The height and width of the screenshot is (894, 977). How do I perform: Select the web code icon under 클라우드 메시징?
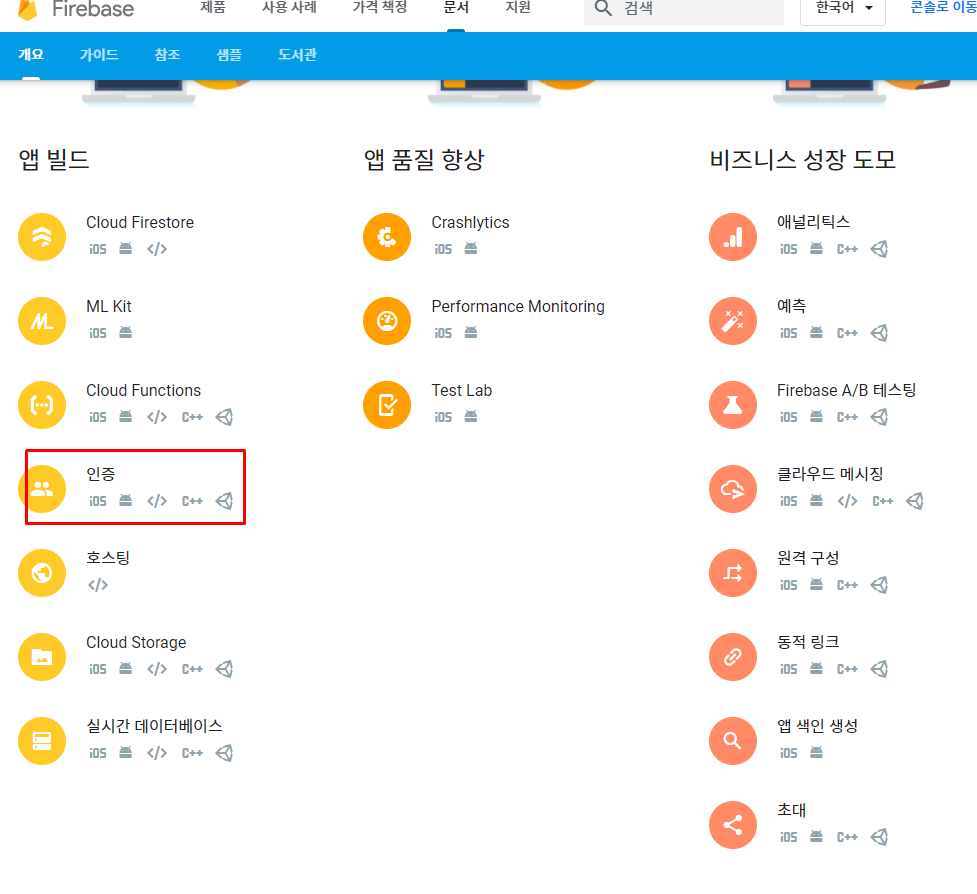(x=847, y=501)
